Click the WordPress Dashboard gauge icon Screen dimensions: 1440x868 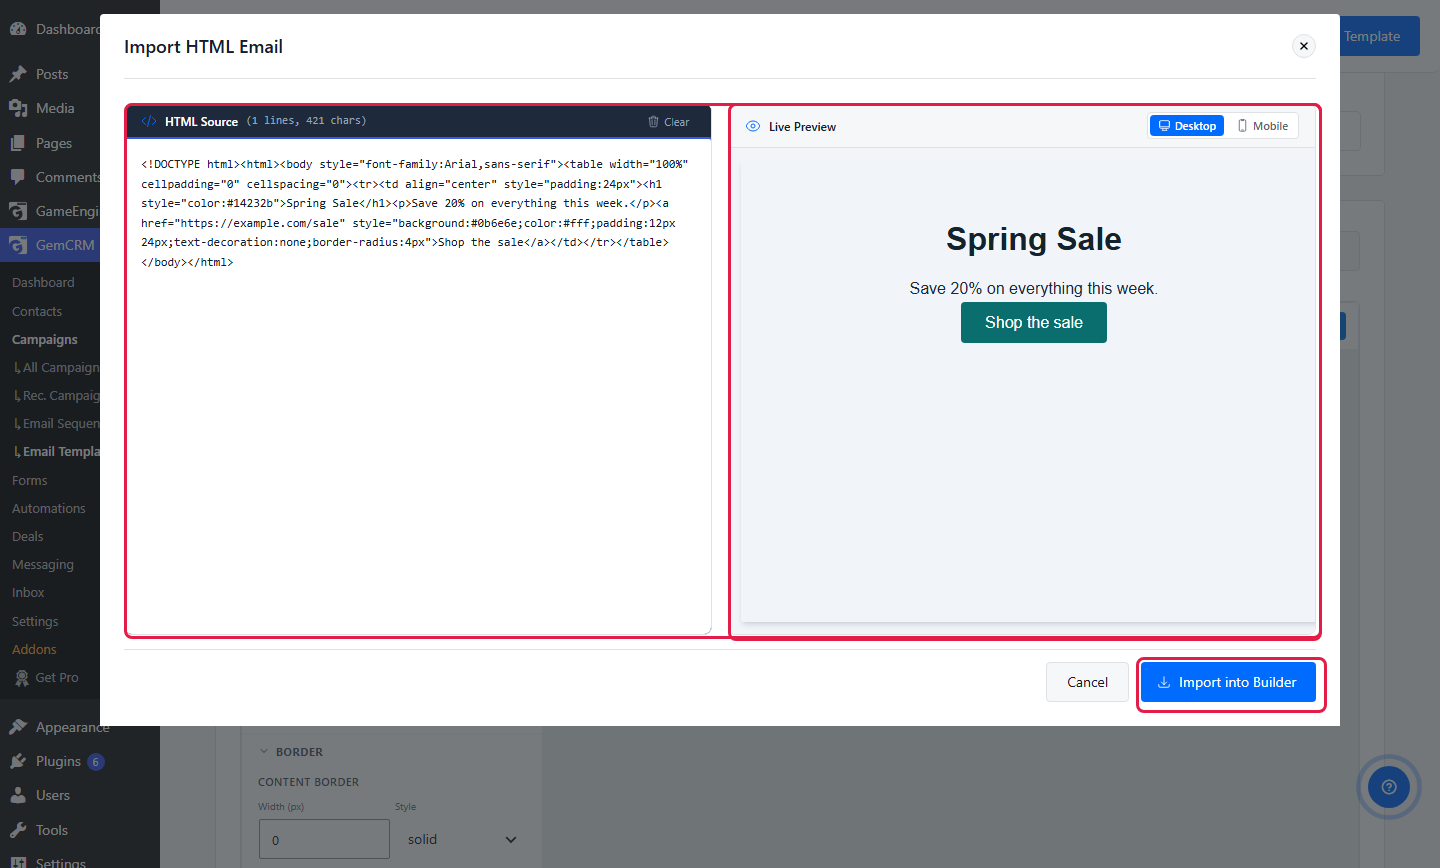[18, 29]
